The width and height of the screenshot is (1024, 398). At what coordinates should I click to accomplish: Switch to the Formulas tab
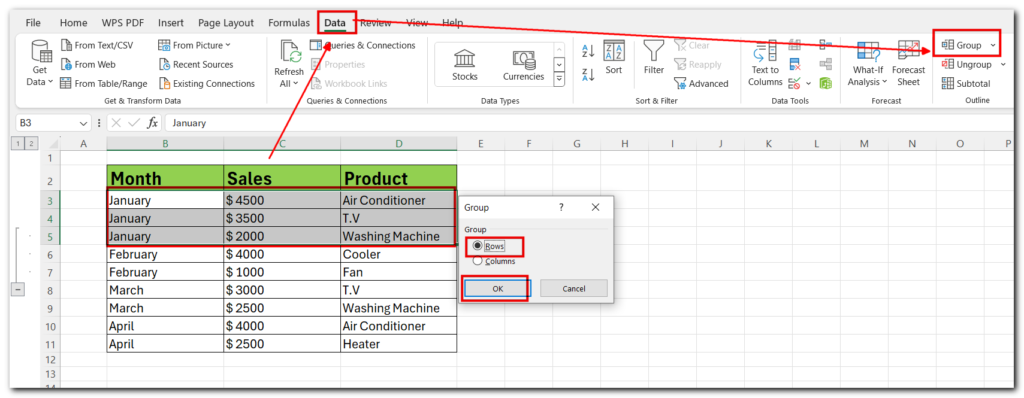289,23
